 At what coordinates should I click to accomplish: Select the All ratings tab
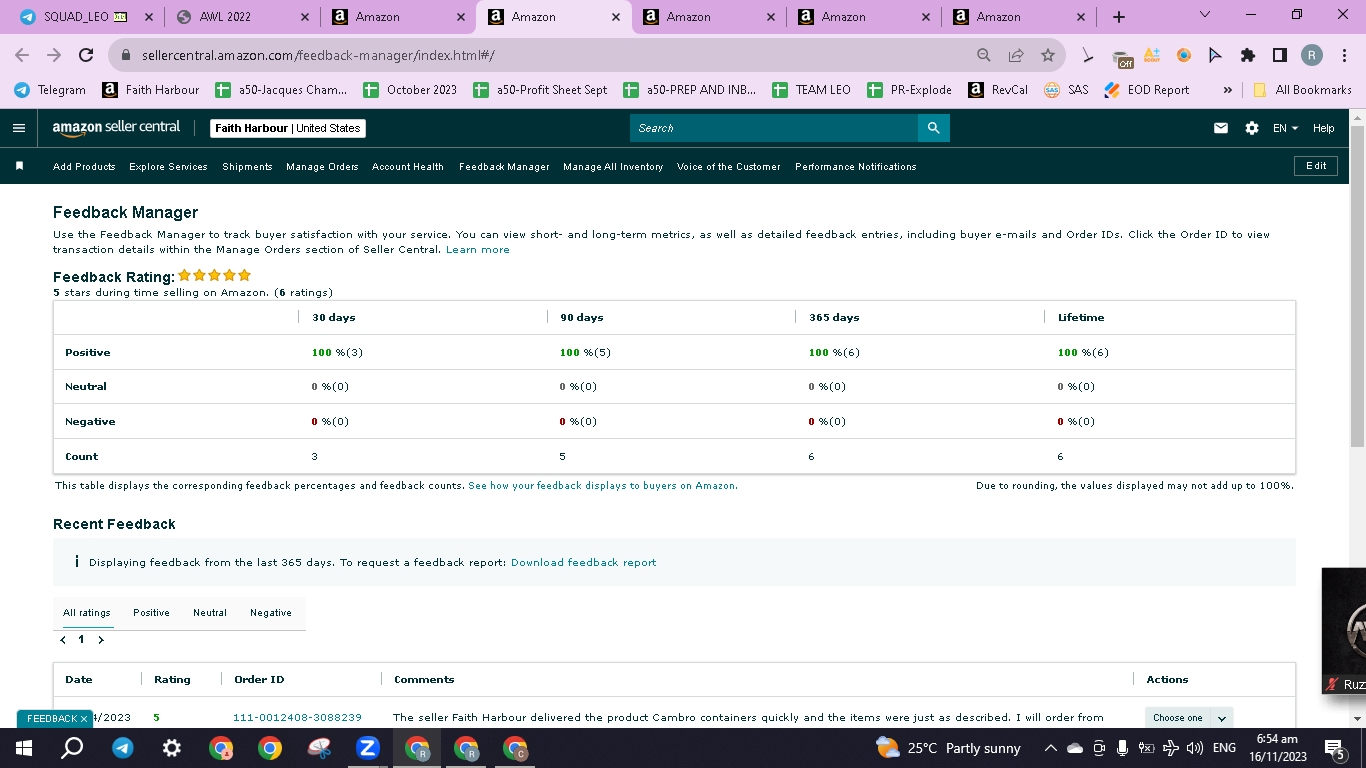pos(87,613)
